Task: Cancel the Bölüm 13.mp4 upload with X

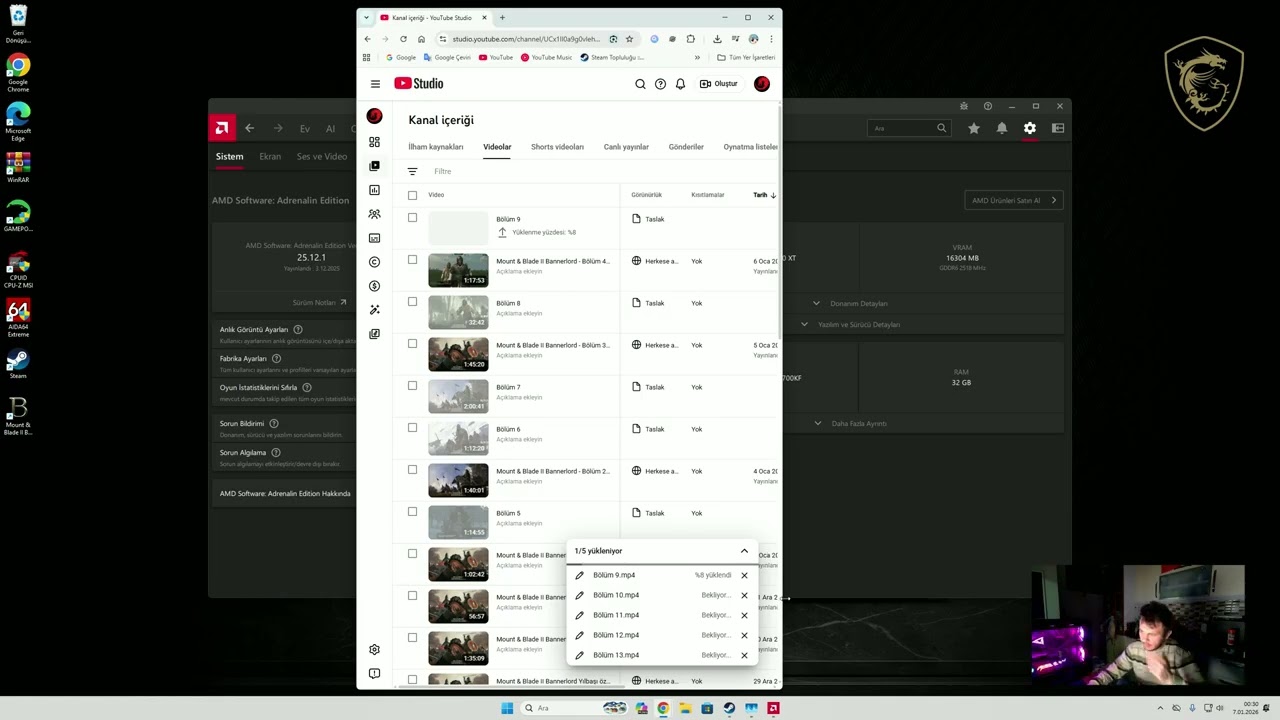Action: pos(744,655)
